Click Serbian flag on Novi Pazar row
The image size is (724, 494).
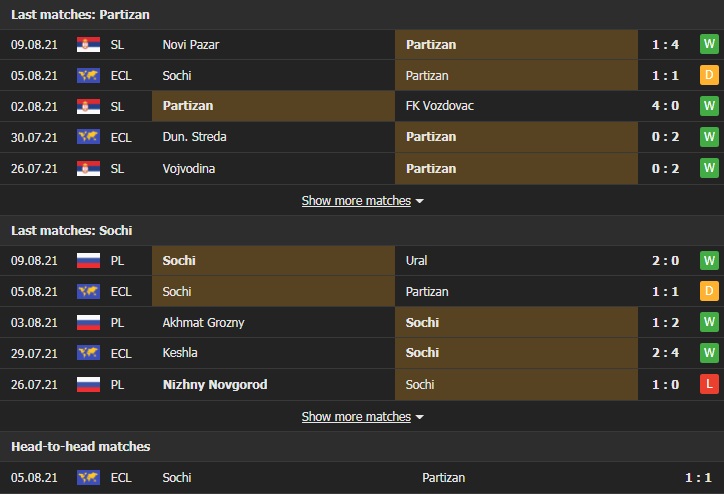[x=88, y=45]
